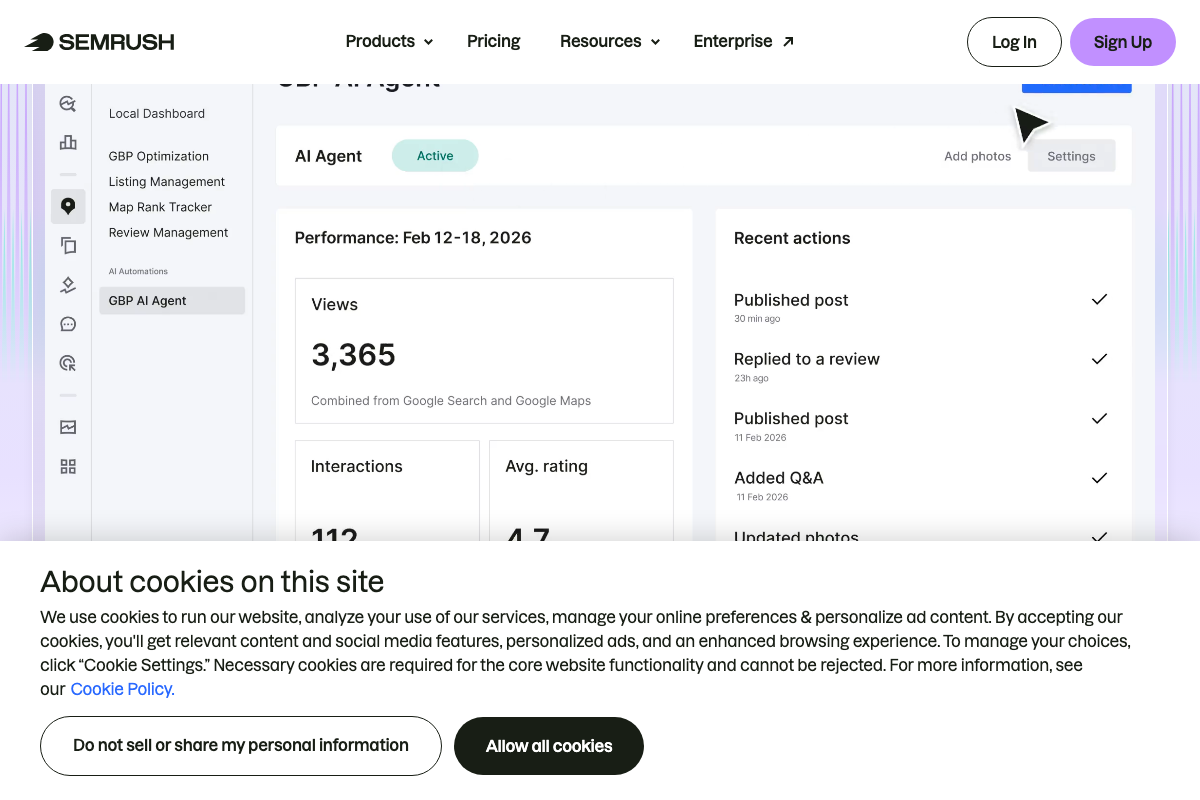Click Combined from Google Search and Google Maps
Screen dimensions: 1200x800
click(x=451, y=401)
